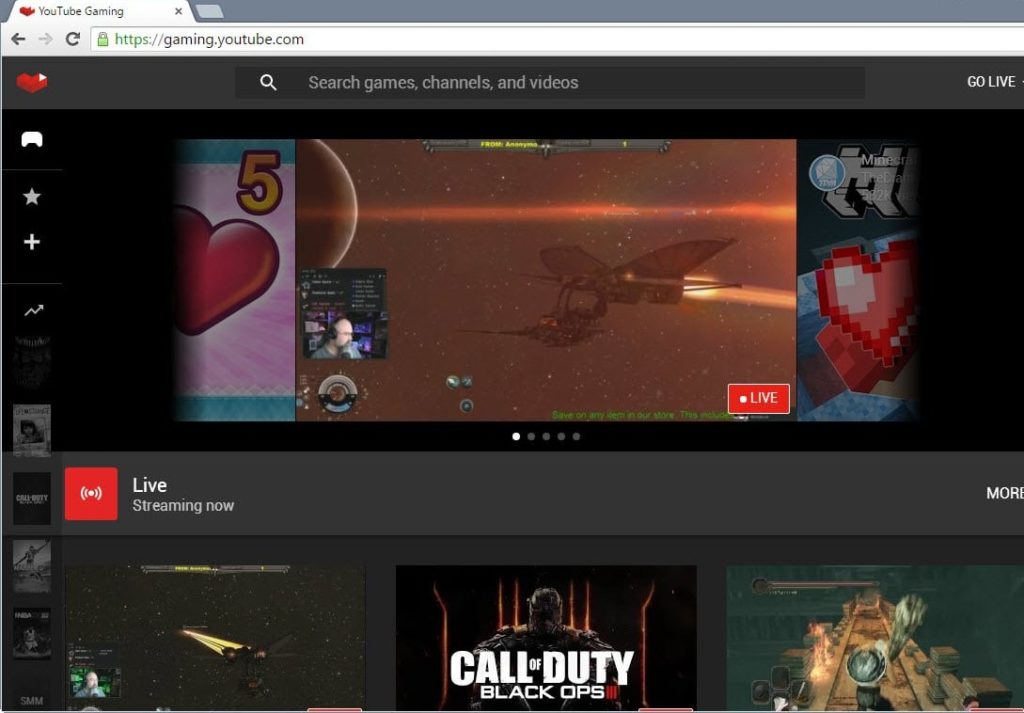
Task: Reload the page
Action: click(x=71, y=39)
